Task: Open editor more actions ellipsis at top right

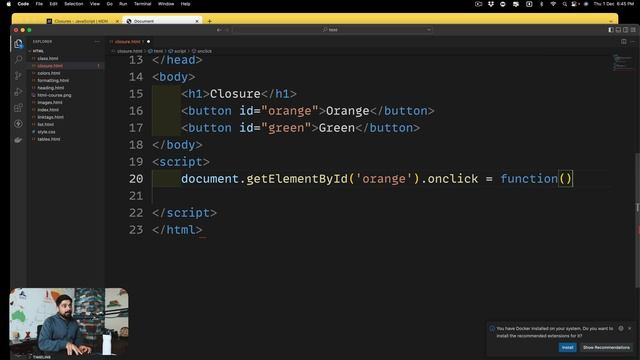Action: click(x=633, y=42)
